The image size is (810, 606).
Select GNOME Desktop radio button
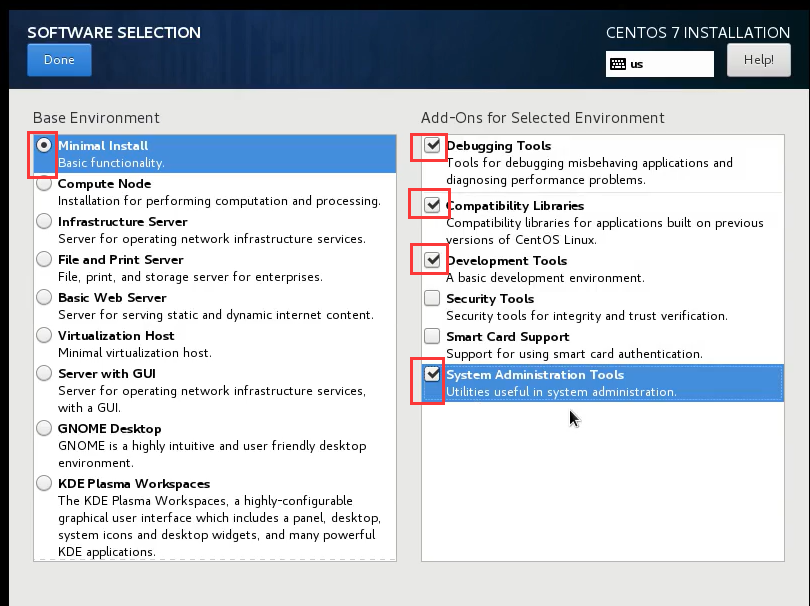44,428
